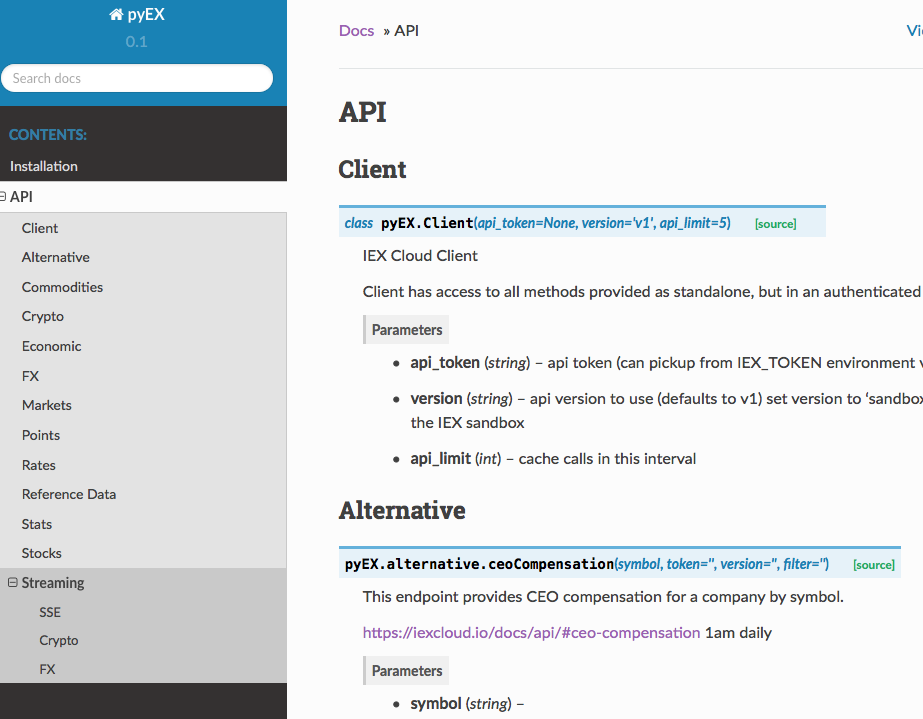The image size is (923, 719).
Task: Open Rates in the sidebar
Action: [x=38, y=465]
